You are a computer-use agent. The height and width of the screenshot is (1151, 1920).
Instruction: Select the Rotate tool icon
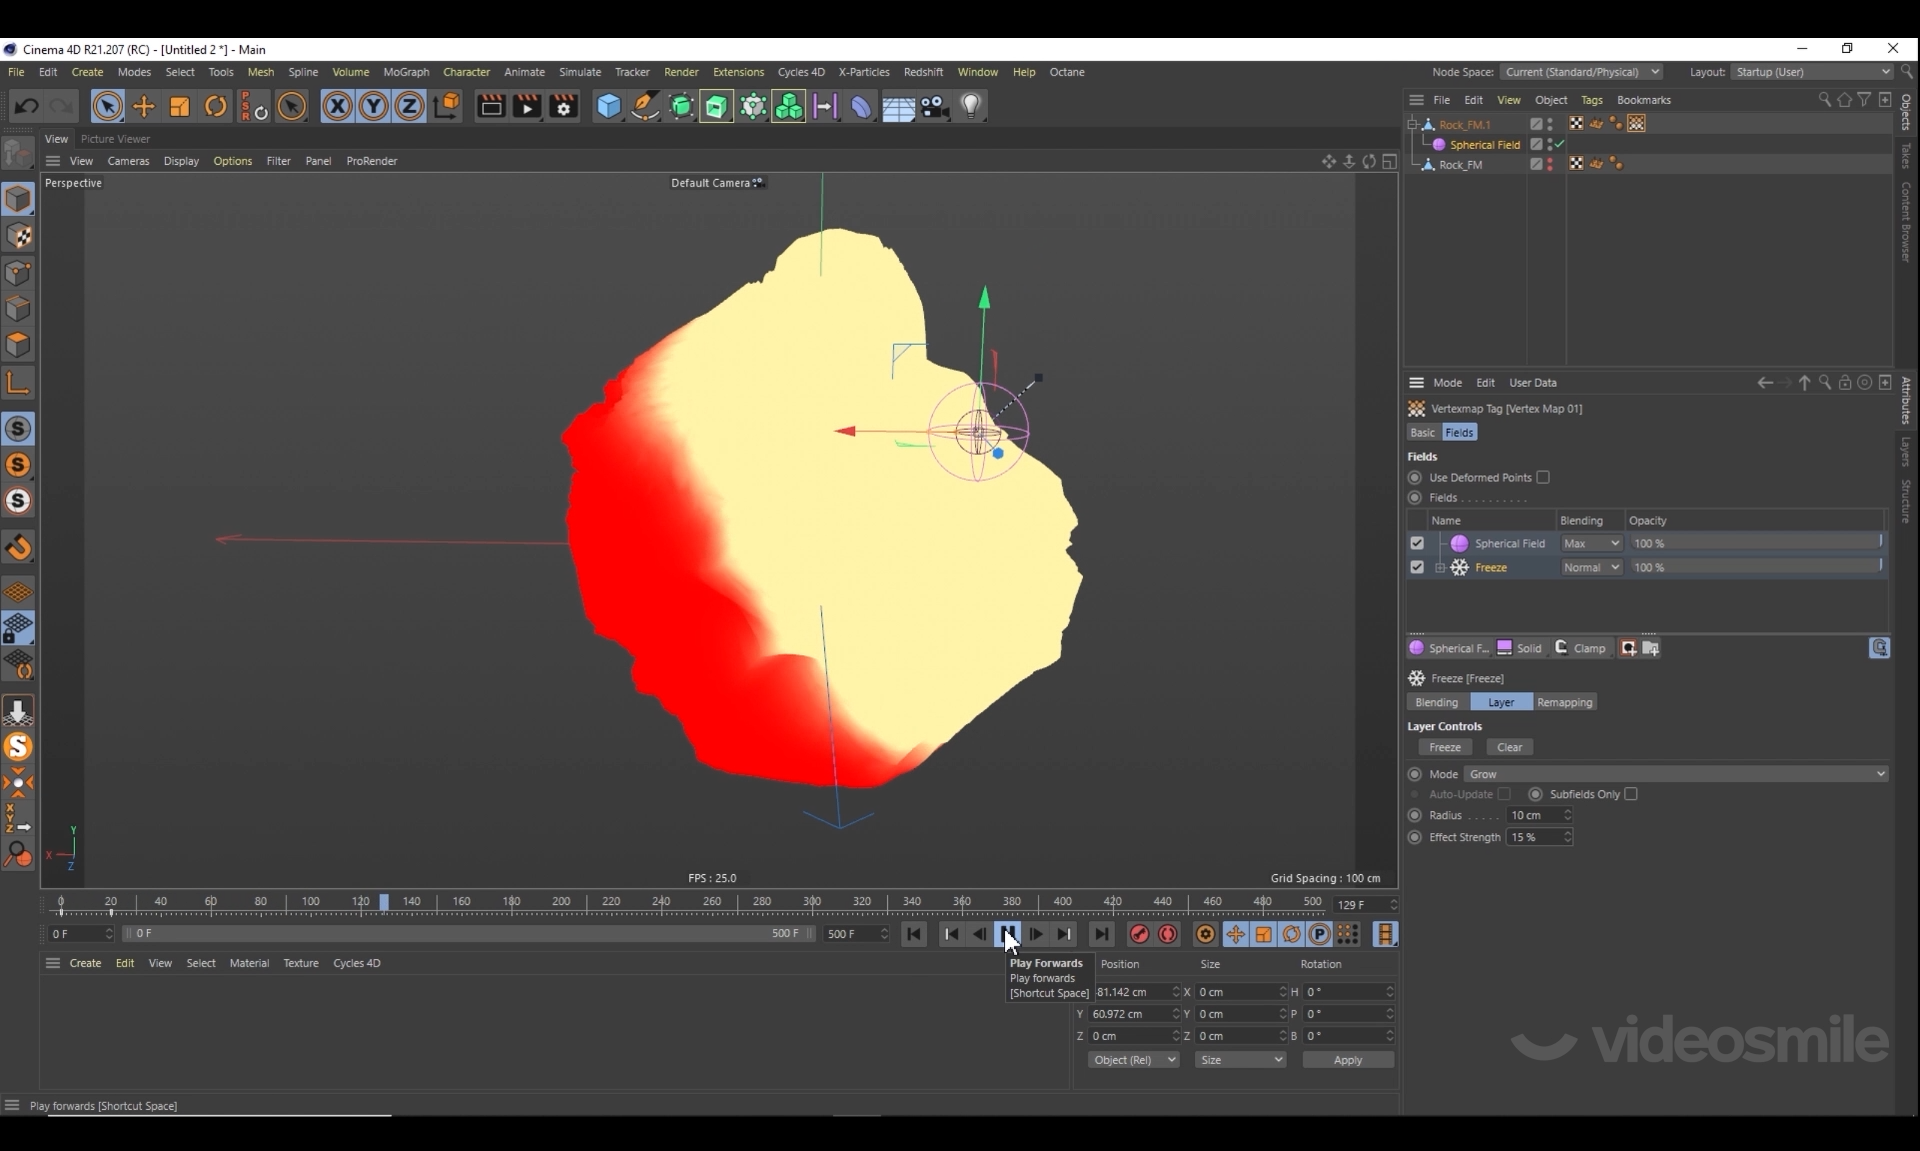(x=215, y=106)
